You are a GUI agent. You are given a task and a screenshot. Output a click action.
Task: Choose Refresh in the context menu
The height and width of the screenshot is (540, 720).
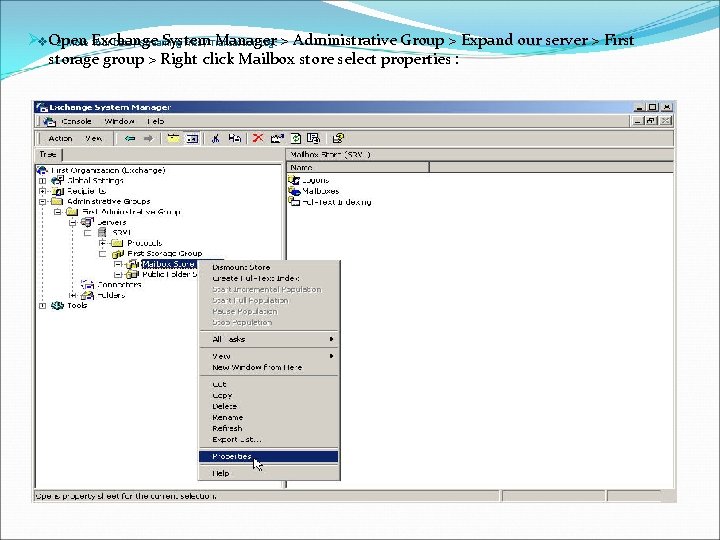[x=269, y=428]
